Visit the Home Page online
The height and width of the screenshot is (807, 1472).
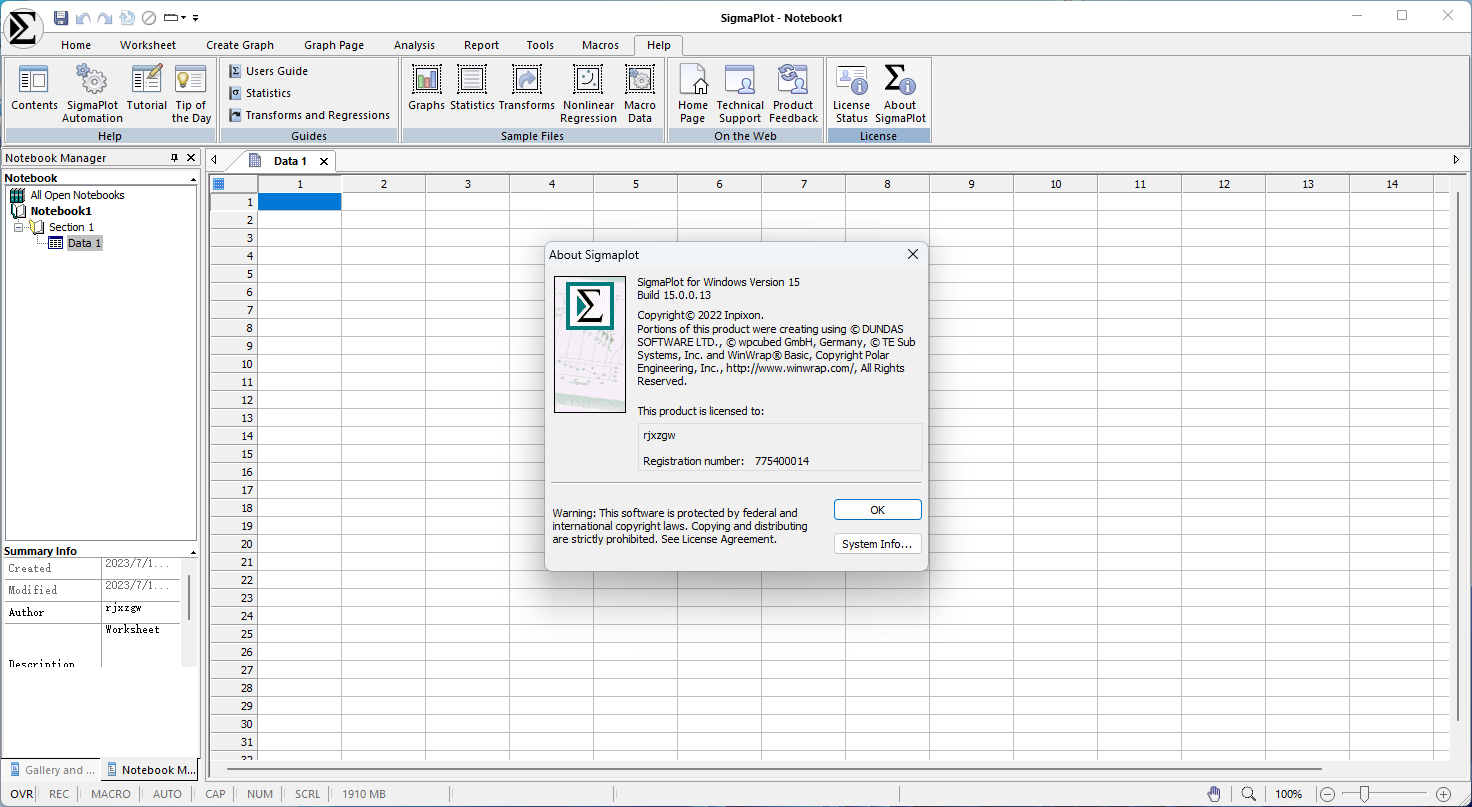pyautogui.click(x=693, y=92)
